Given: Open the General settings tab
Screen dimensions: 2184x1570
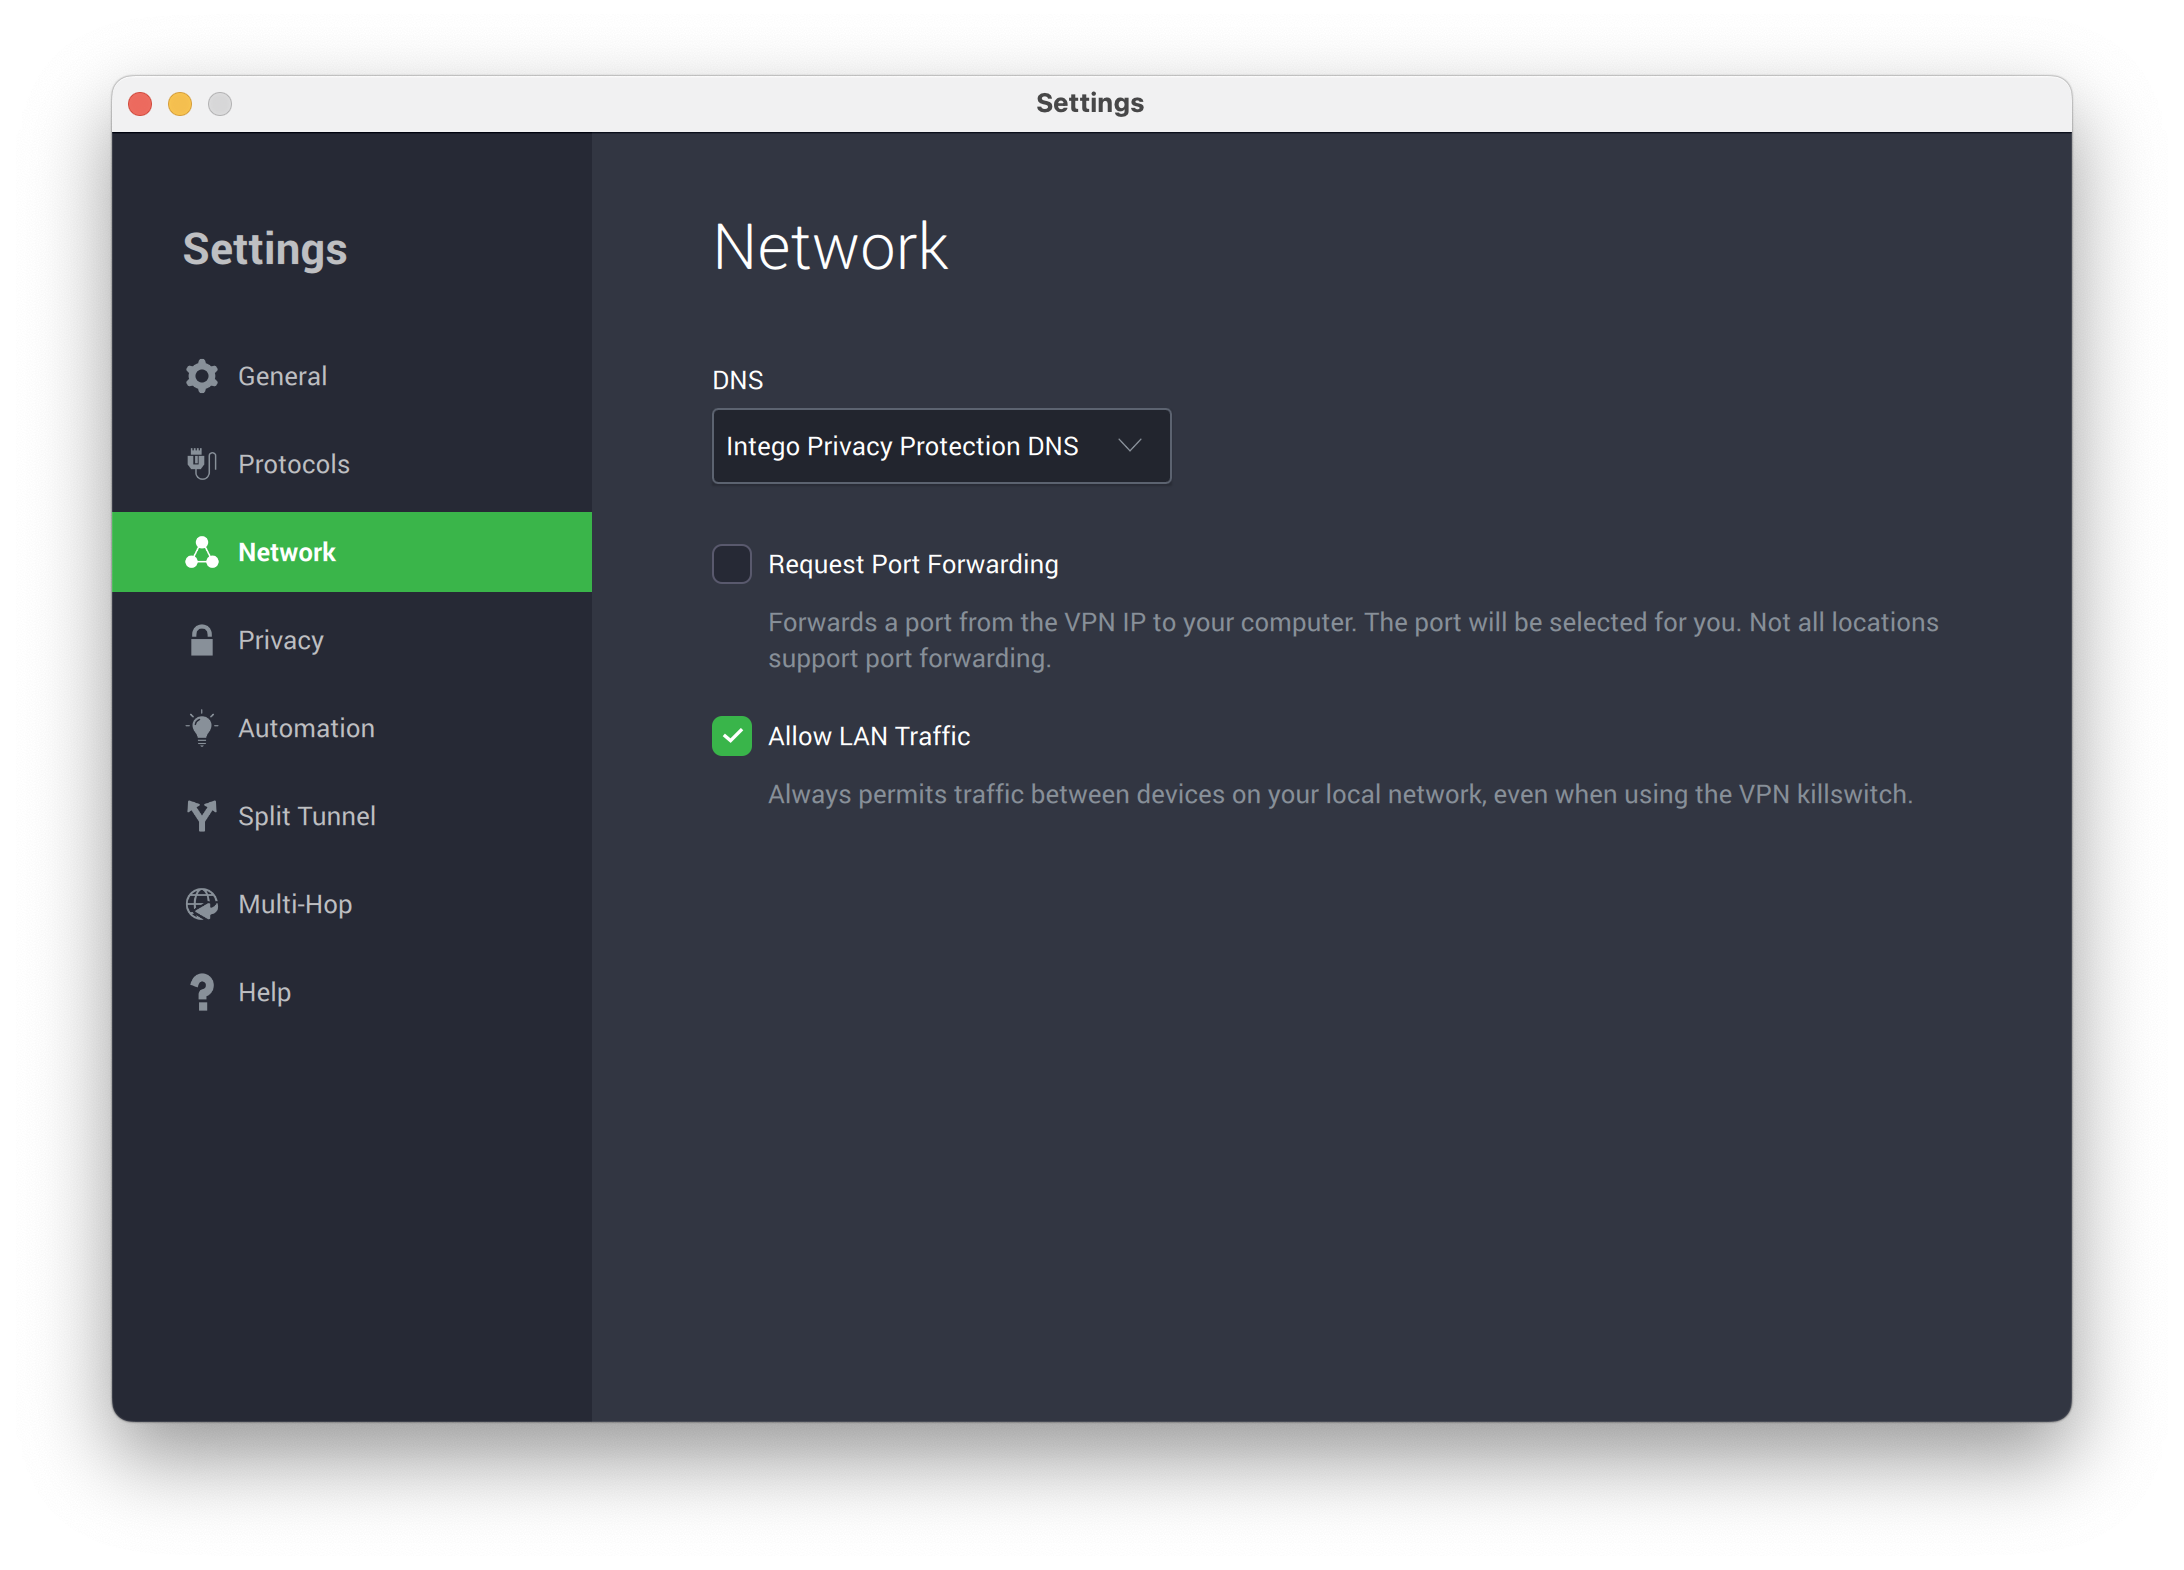Looking at the screenshot, I should (x=352, y=376).
